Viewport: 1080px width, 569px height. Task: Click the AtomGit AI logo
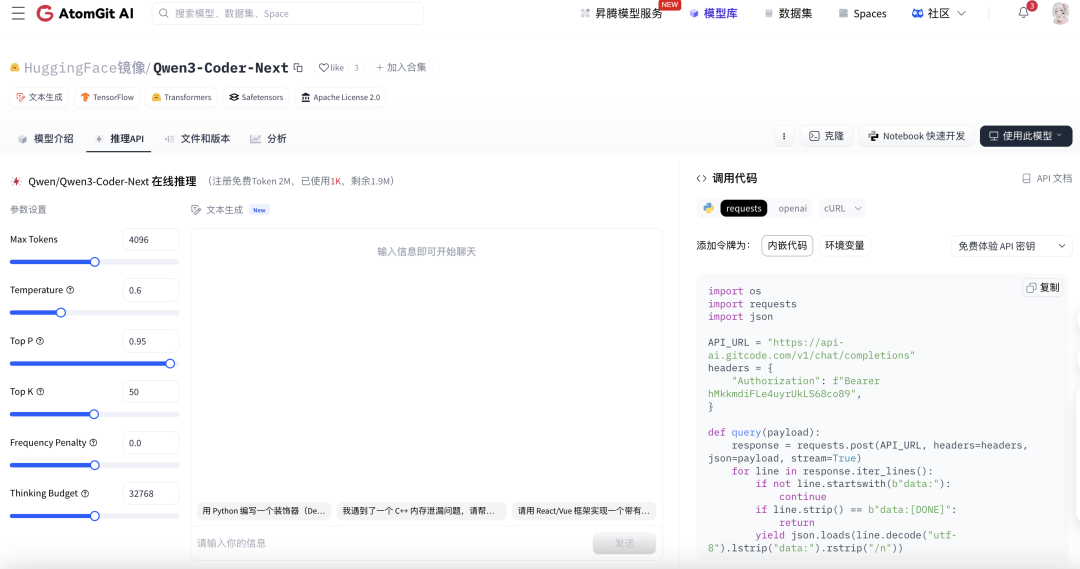85,13
